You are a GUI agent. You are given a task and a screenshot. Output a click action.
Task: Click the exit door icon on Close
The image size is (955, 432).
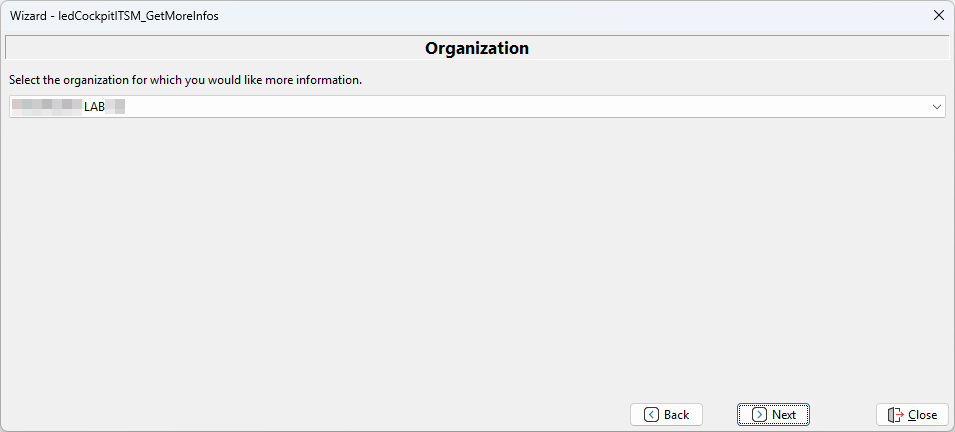895,415
